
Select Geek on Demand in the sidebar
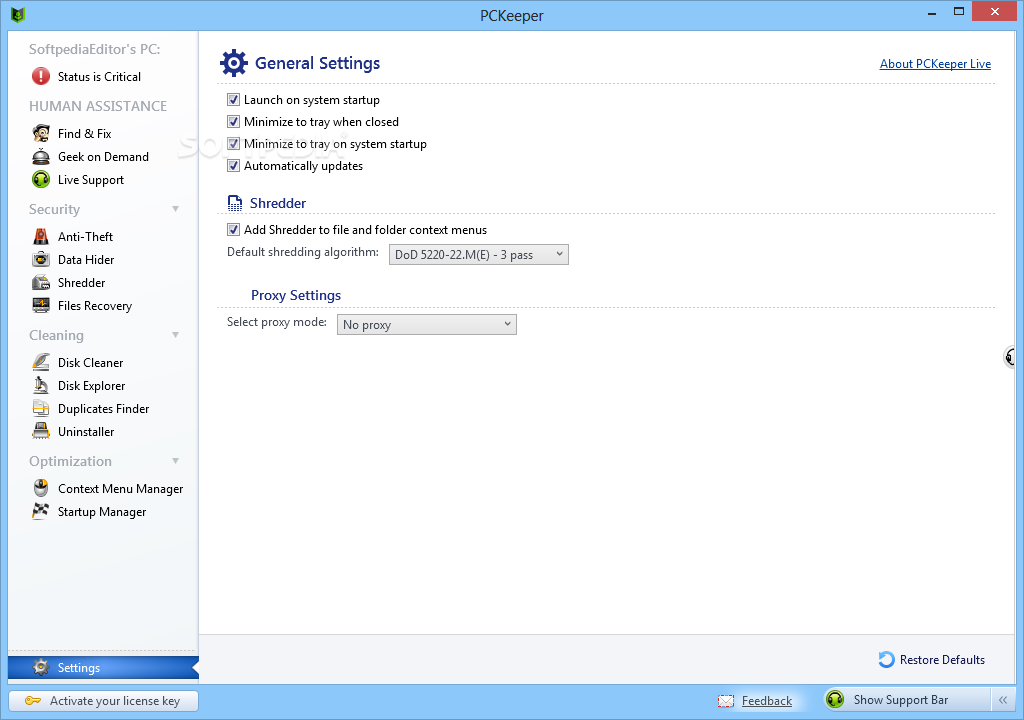[103, 157]
